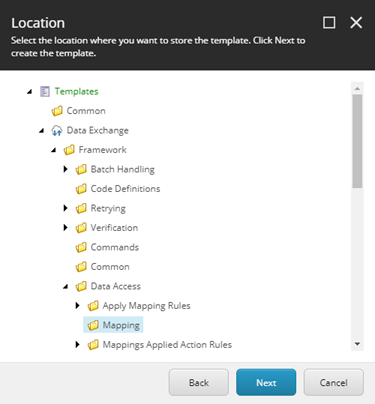Expand the Batch Handling folder
The width and height of the screenshot is (375, 404).
point(66,169)
